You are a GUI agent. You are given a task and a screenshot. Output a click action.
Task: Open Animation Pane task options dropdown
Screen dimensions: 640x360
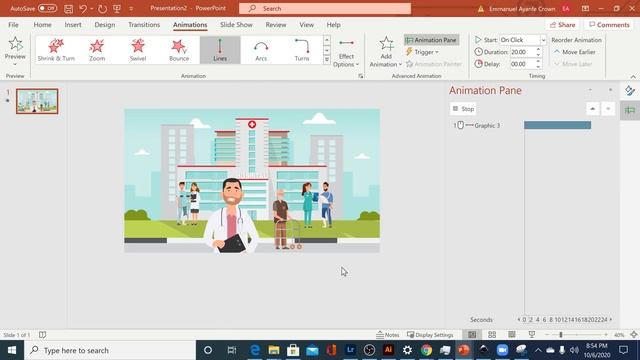coord(590,90)
